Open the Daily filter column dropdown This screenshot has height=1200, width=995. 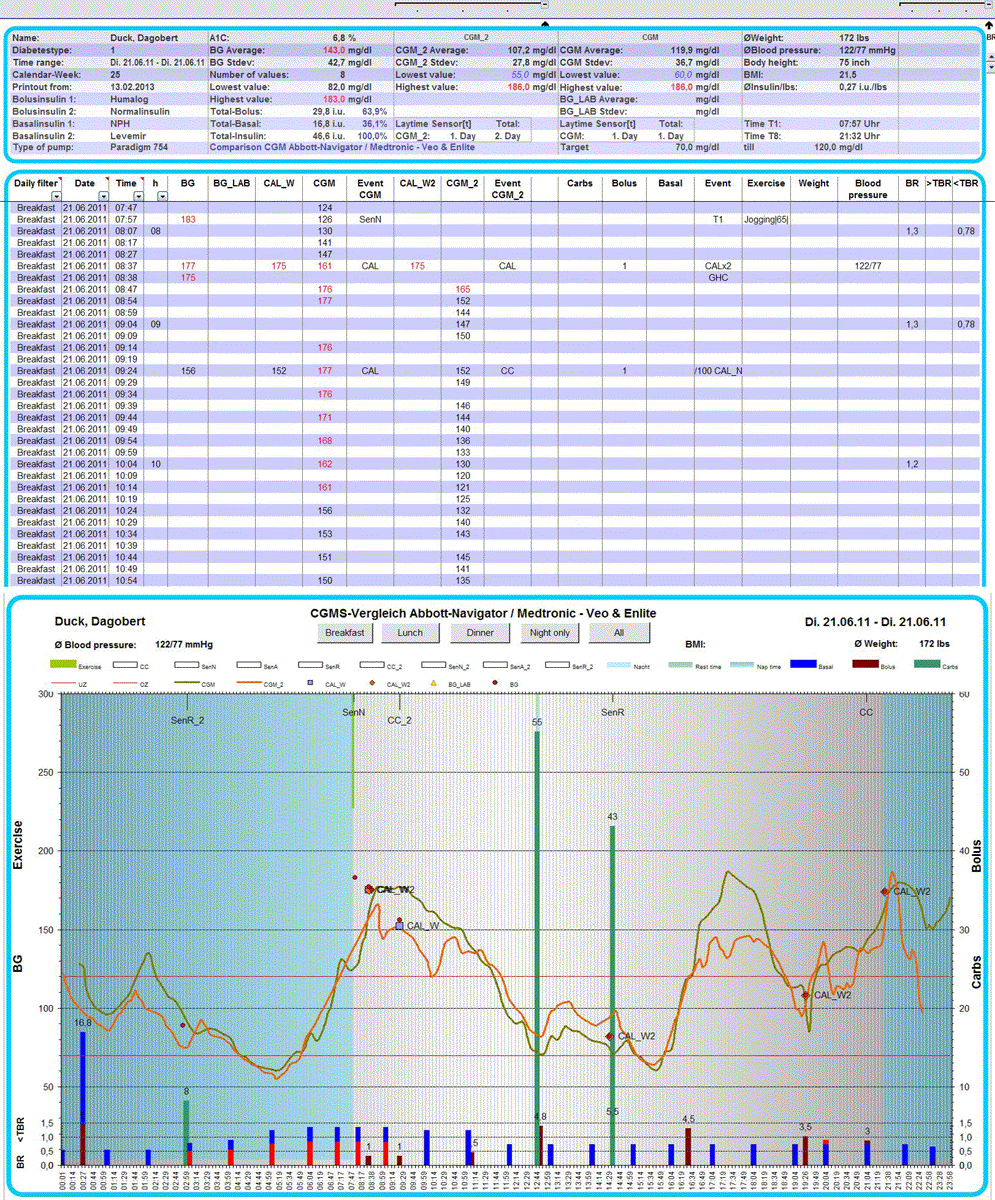(x=56, y=197)
